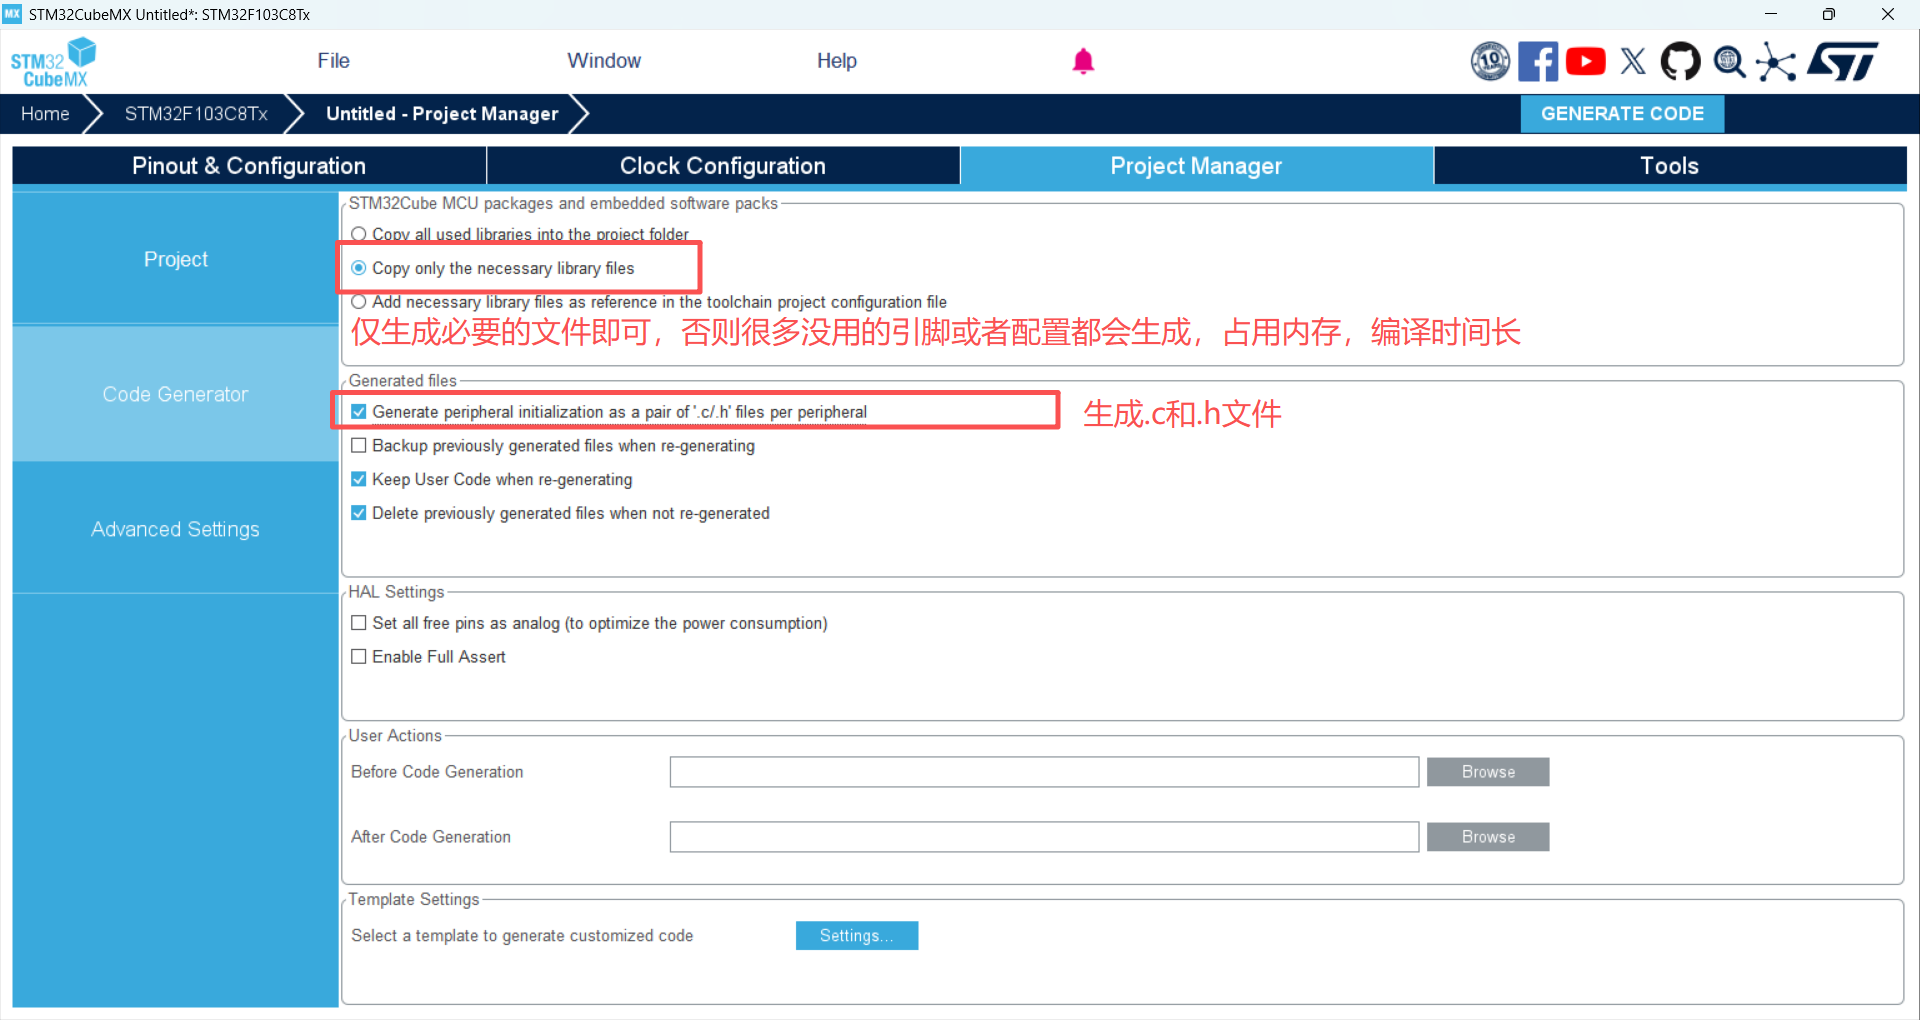Screen dimensions: 1920x1020
Task: Click Browse for Before Code Generation
Action: [1488, 772]
